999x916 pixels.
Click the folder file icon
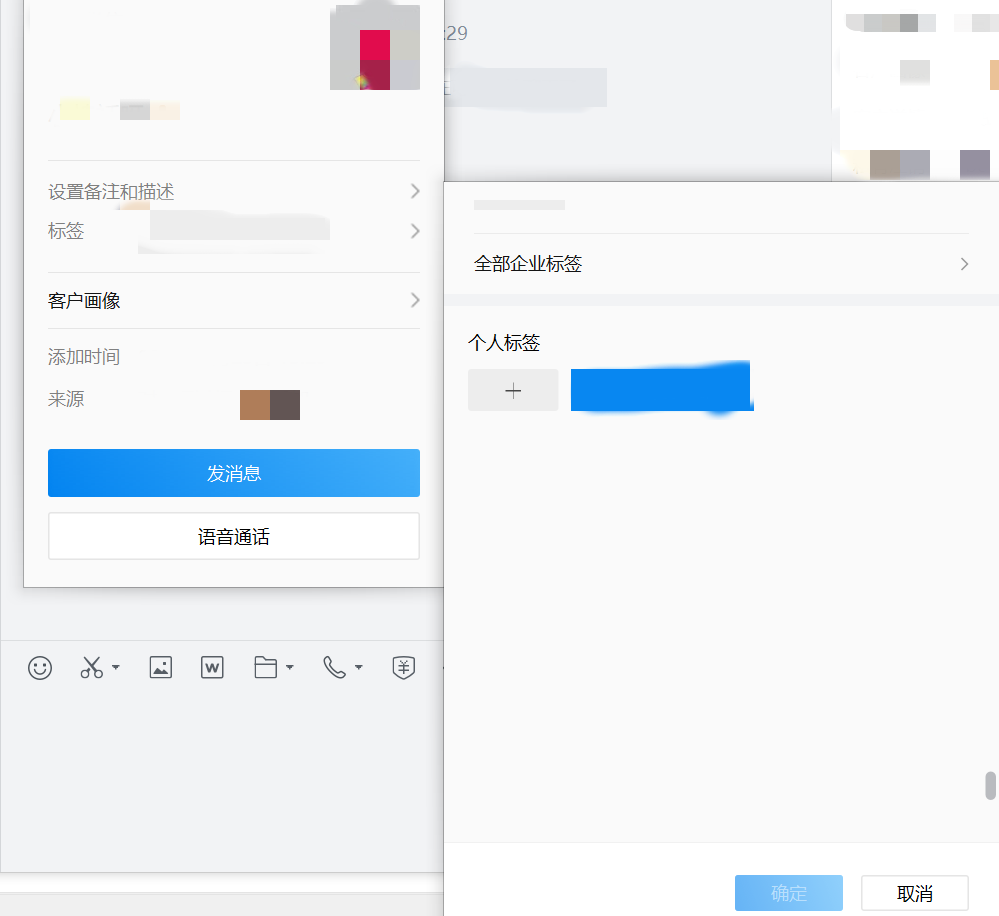[265, 667]
